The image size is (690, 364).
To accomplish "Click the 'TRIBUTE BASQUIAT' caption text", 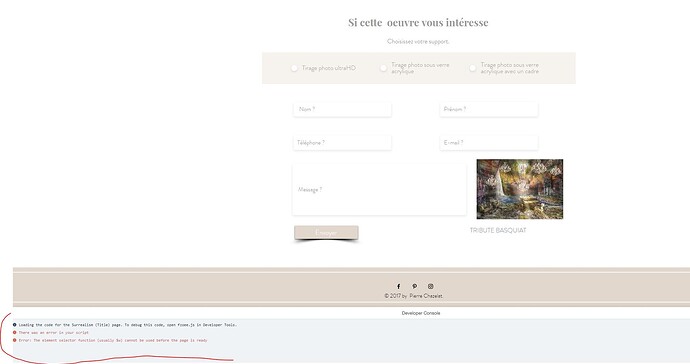I will [x=498, y=230].
